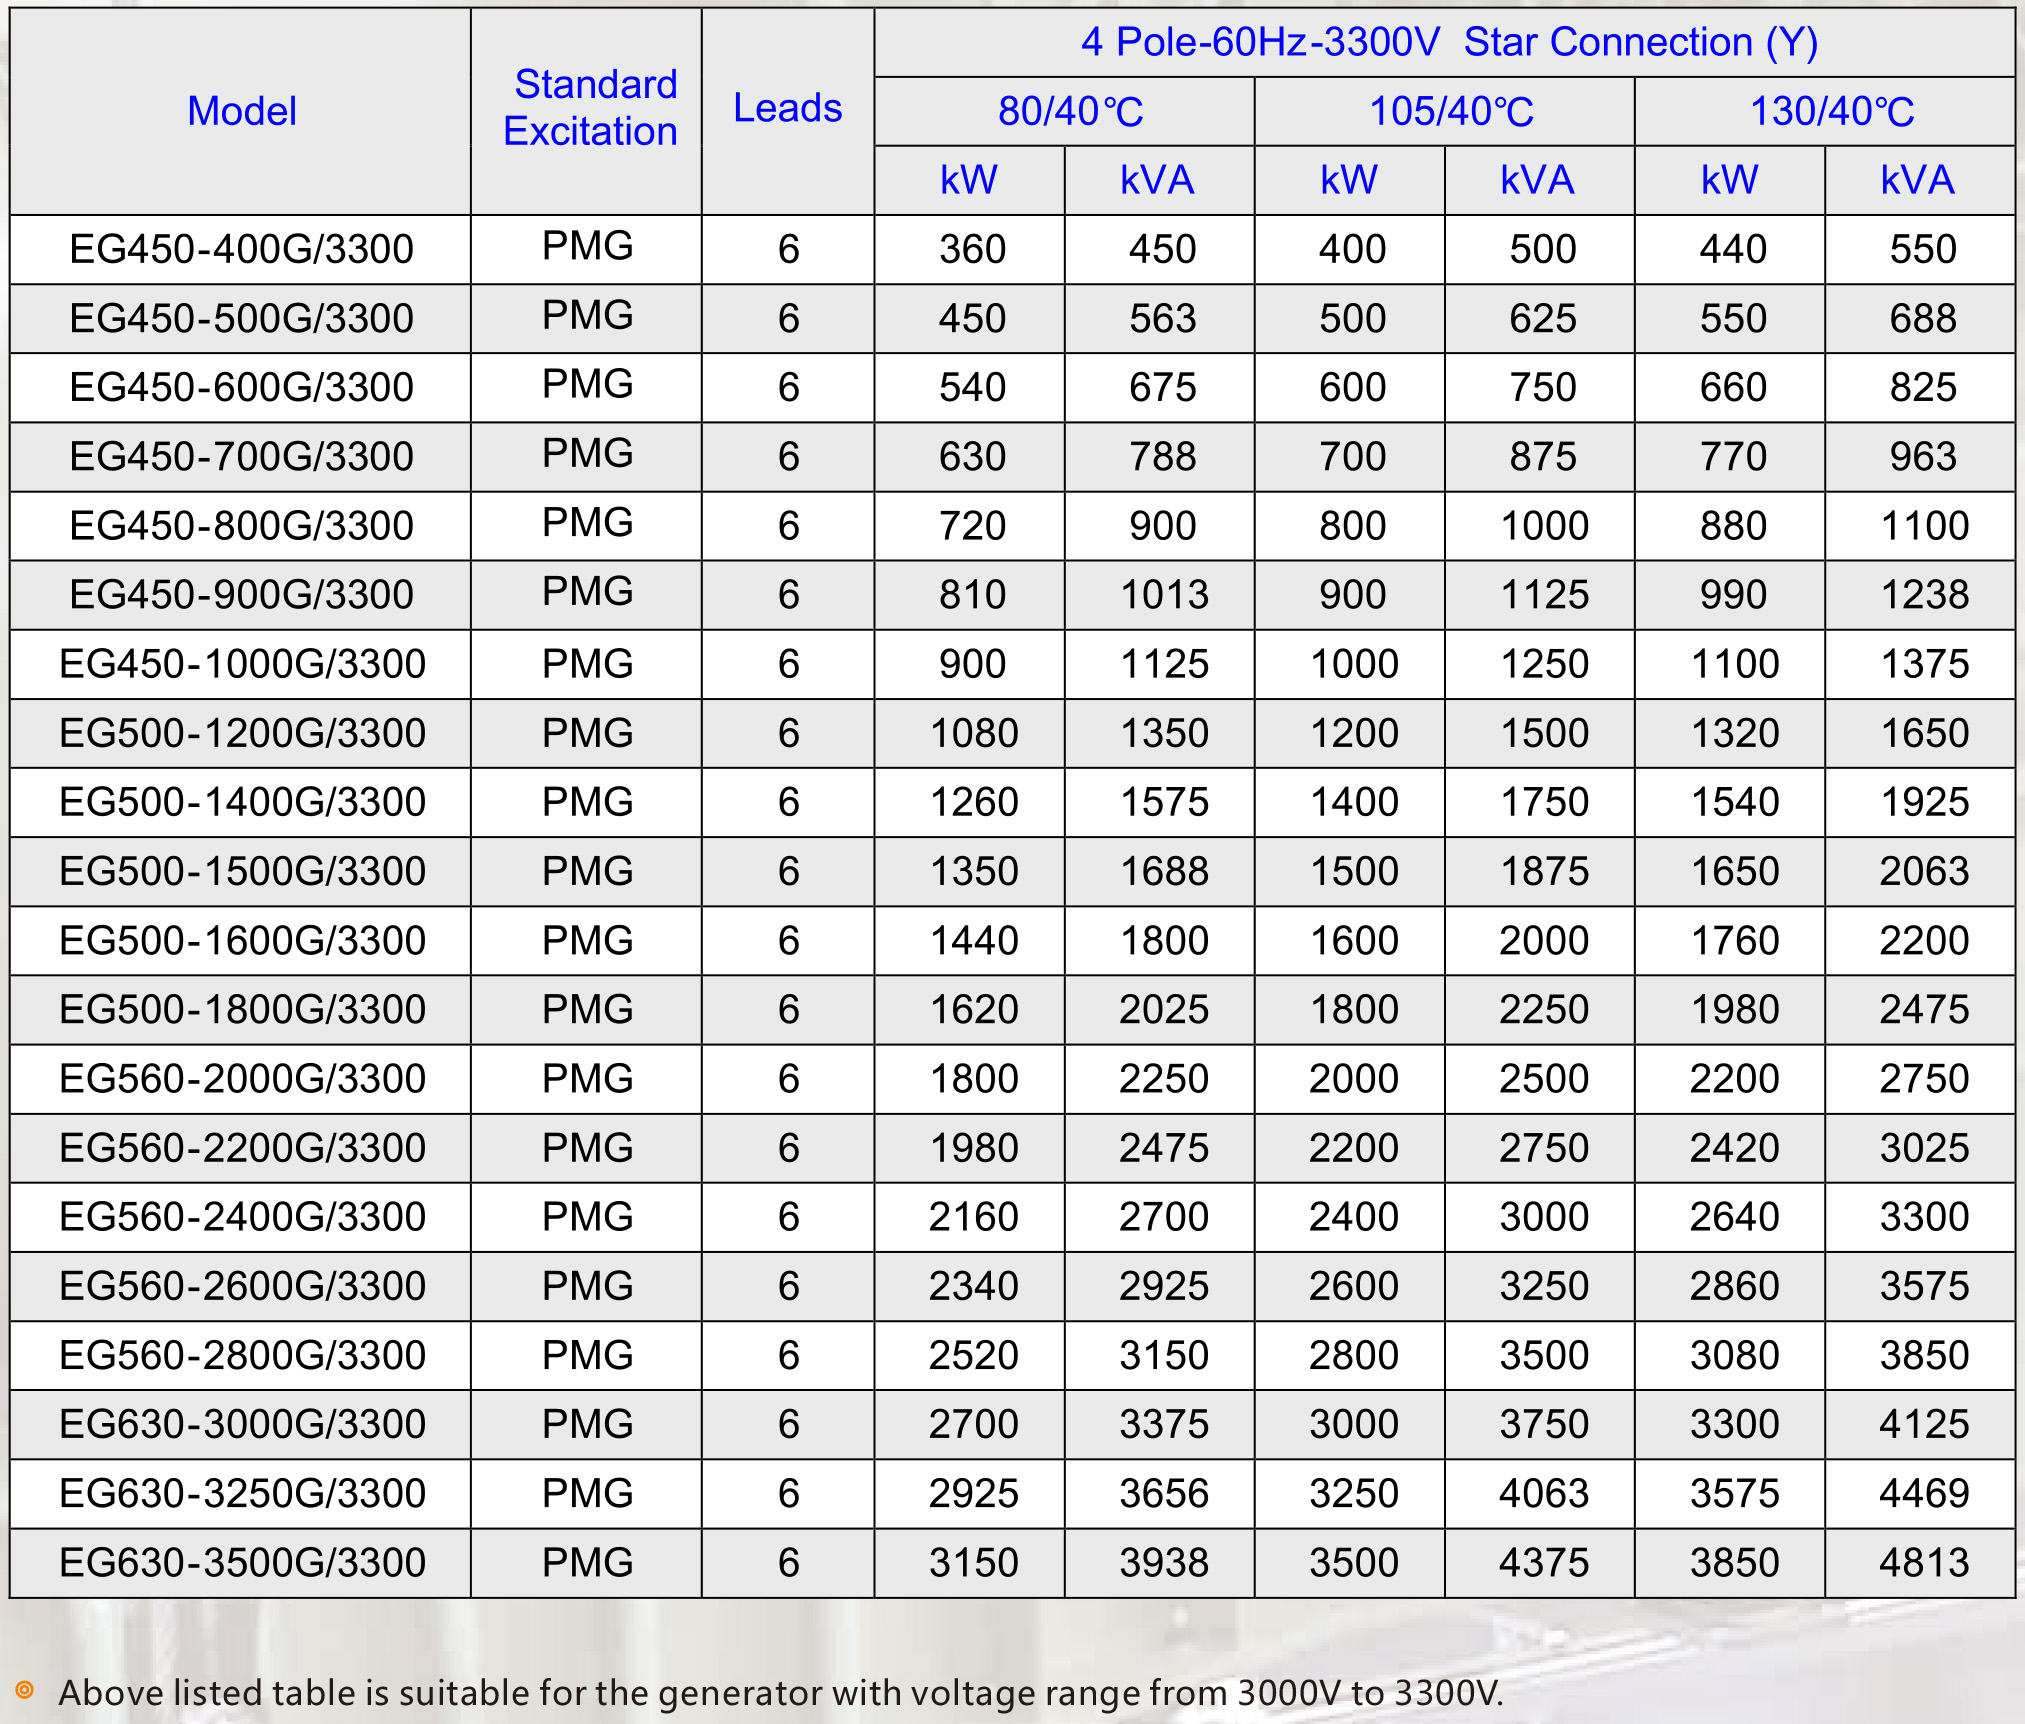This screenshot has width=2025, height=1724.
Task: Click value 1688 in the EG500-1500G row
Action: (1164, 871)
